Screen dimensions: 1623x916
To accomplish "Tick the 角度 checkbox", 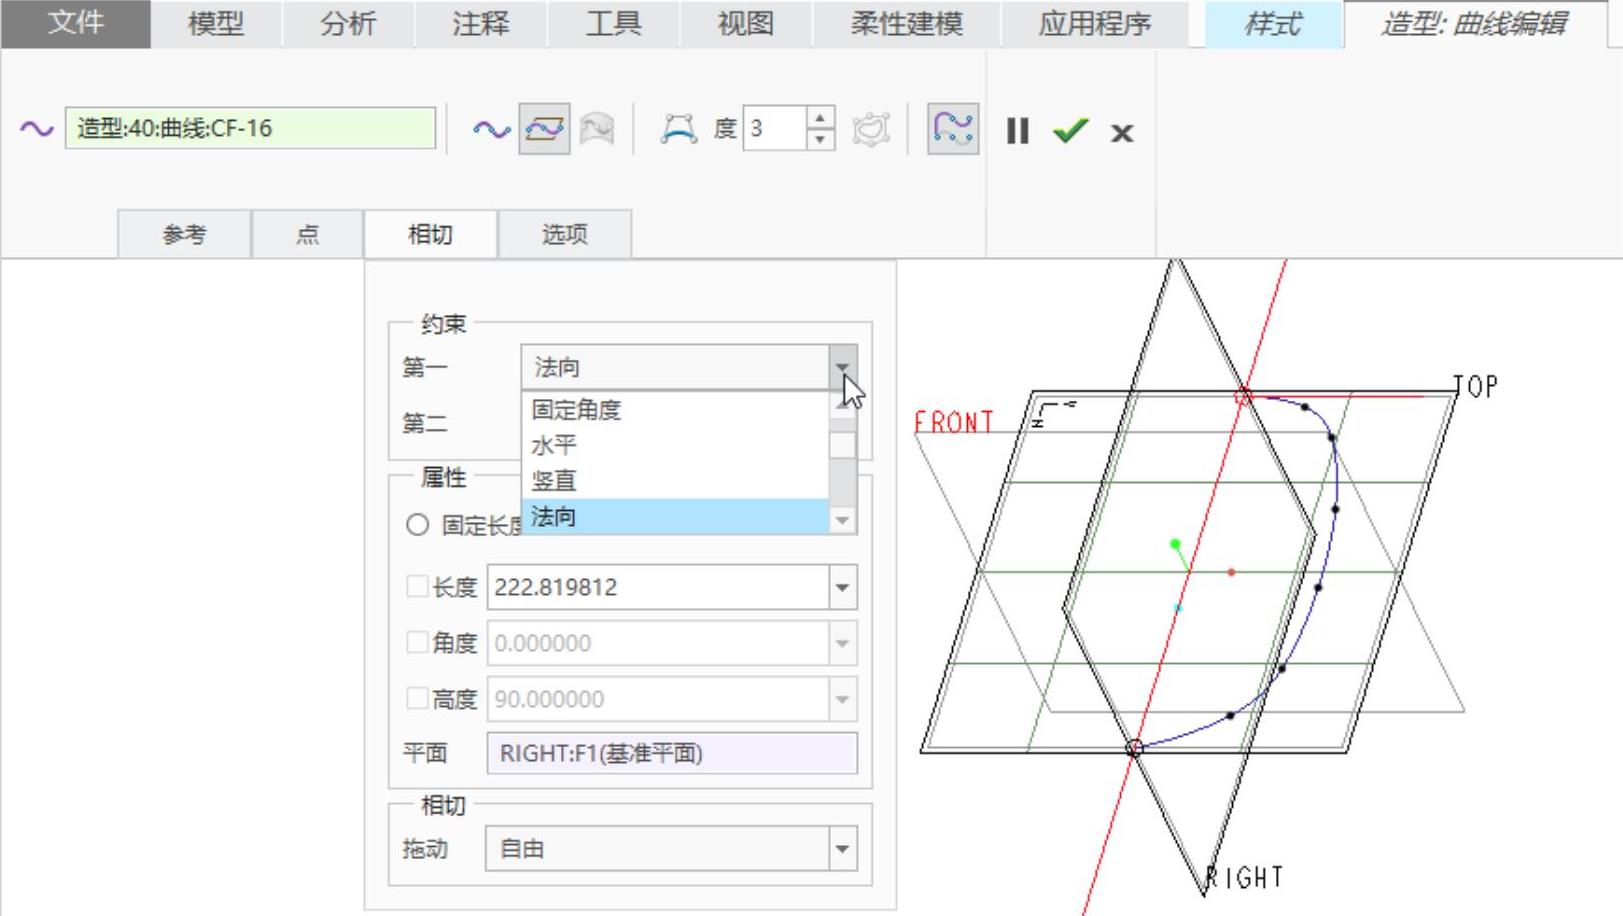I will pos(417,643).
